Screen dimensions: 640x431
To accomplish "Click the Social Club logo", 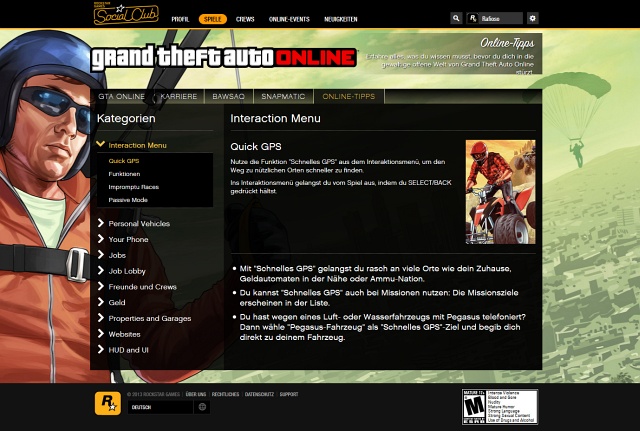I will pos(126,15).
